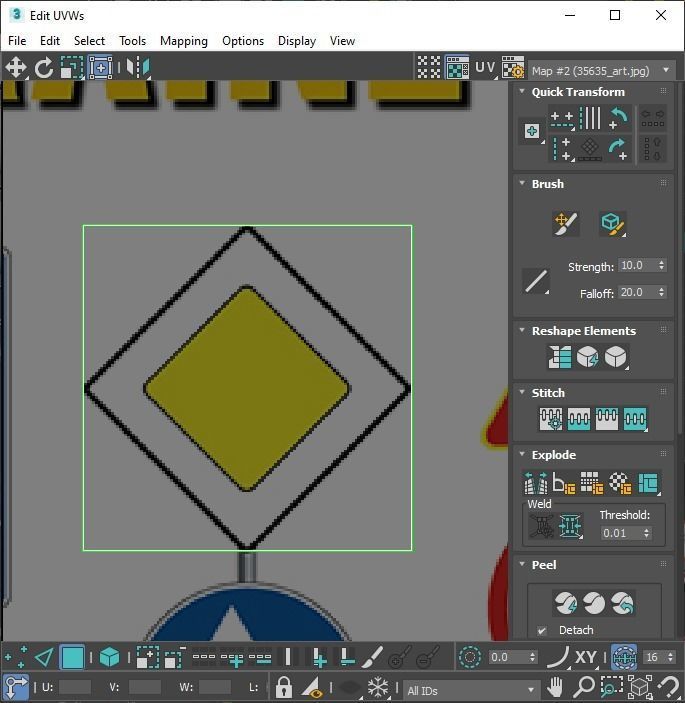Image resolution: width=685 pixels, height=703 pixels.
Task: Click Flatten by Smoothing Group icon
Action: pyautogui.click(x=592, y=482)
